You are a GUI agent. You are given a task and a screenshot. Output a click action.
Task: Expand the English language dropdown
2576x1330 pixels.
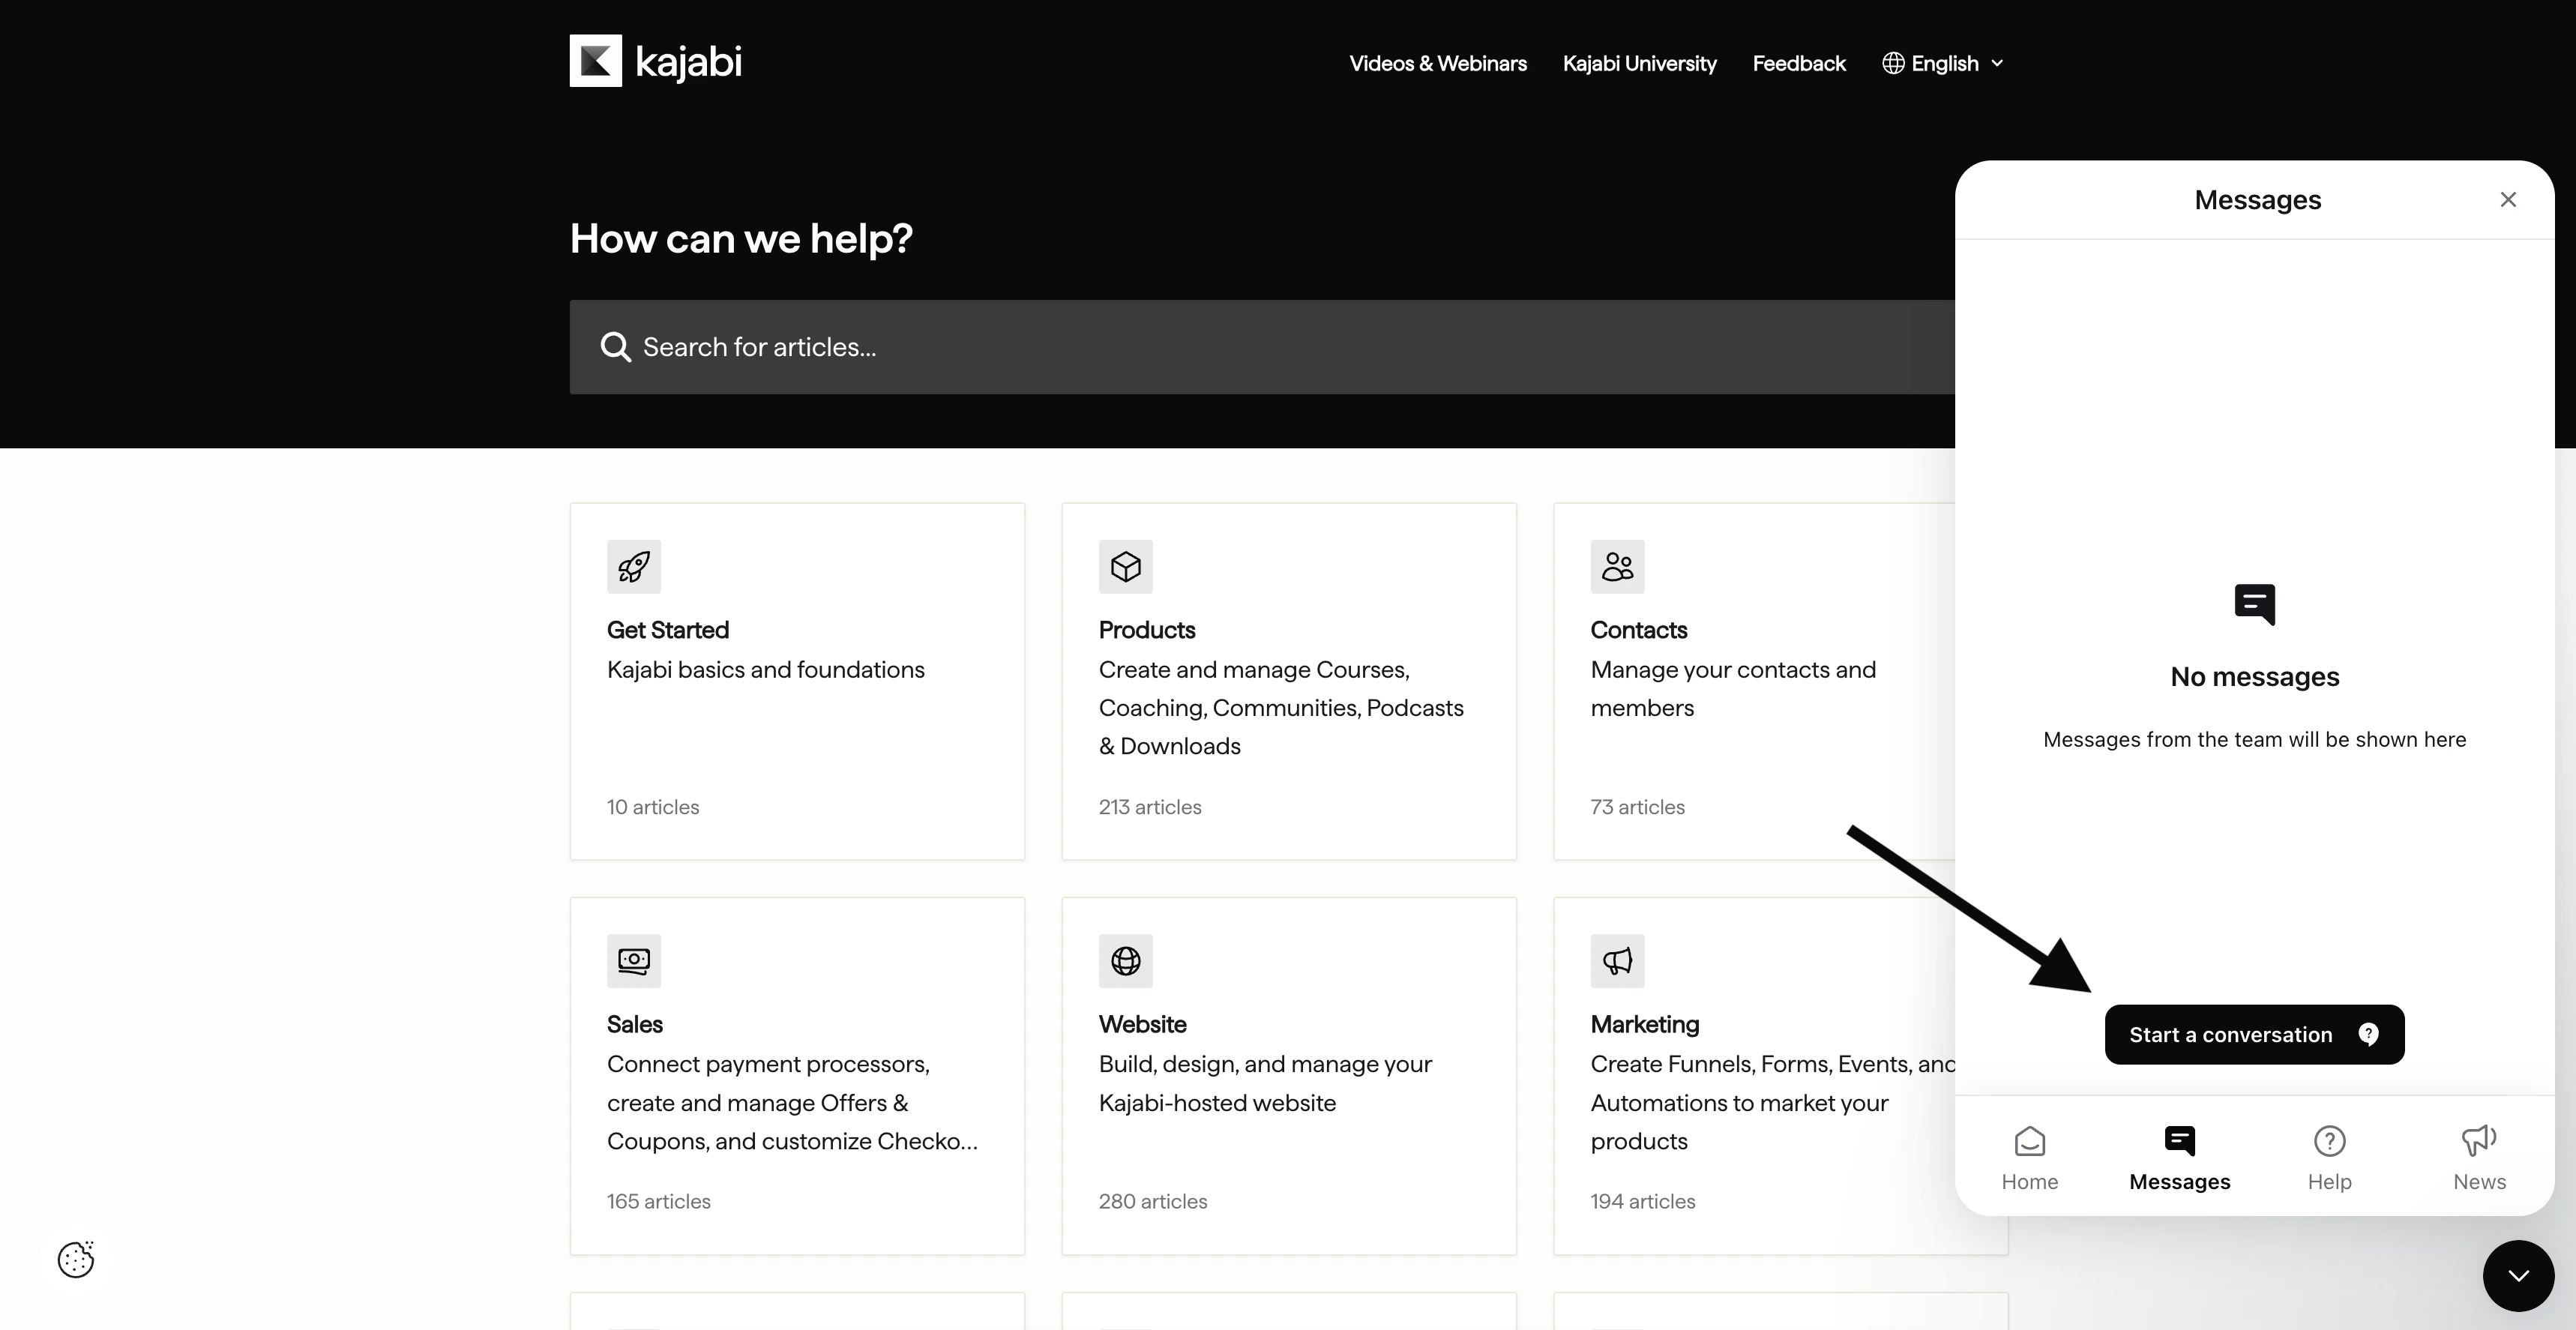(x=1943, y=63)
